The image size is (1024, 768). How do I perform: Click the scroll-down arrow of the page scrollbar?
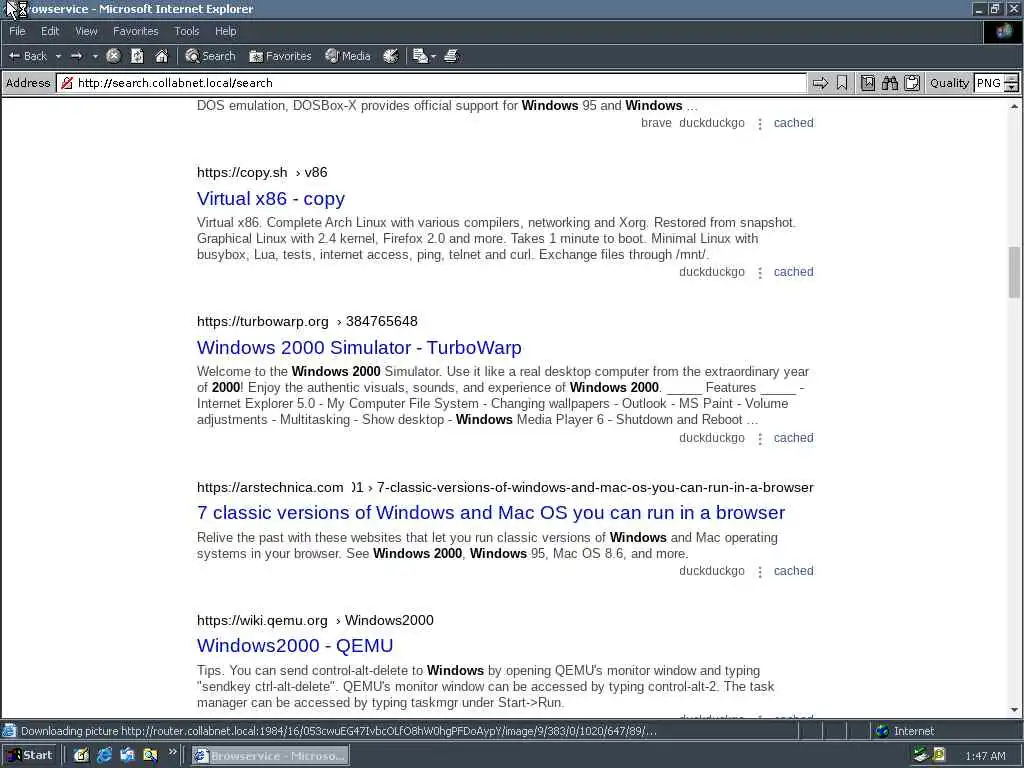coord(1014,710)
